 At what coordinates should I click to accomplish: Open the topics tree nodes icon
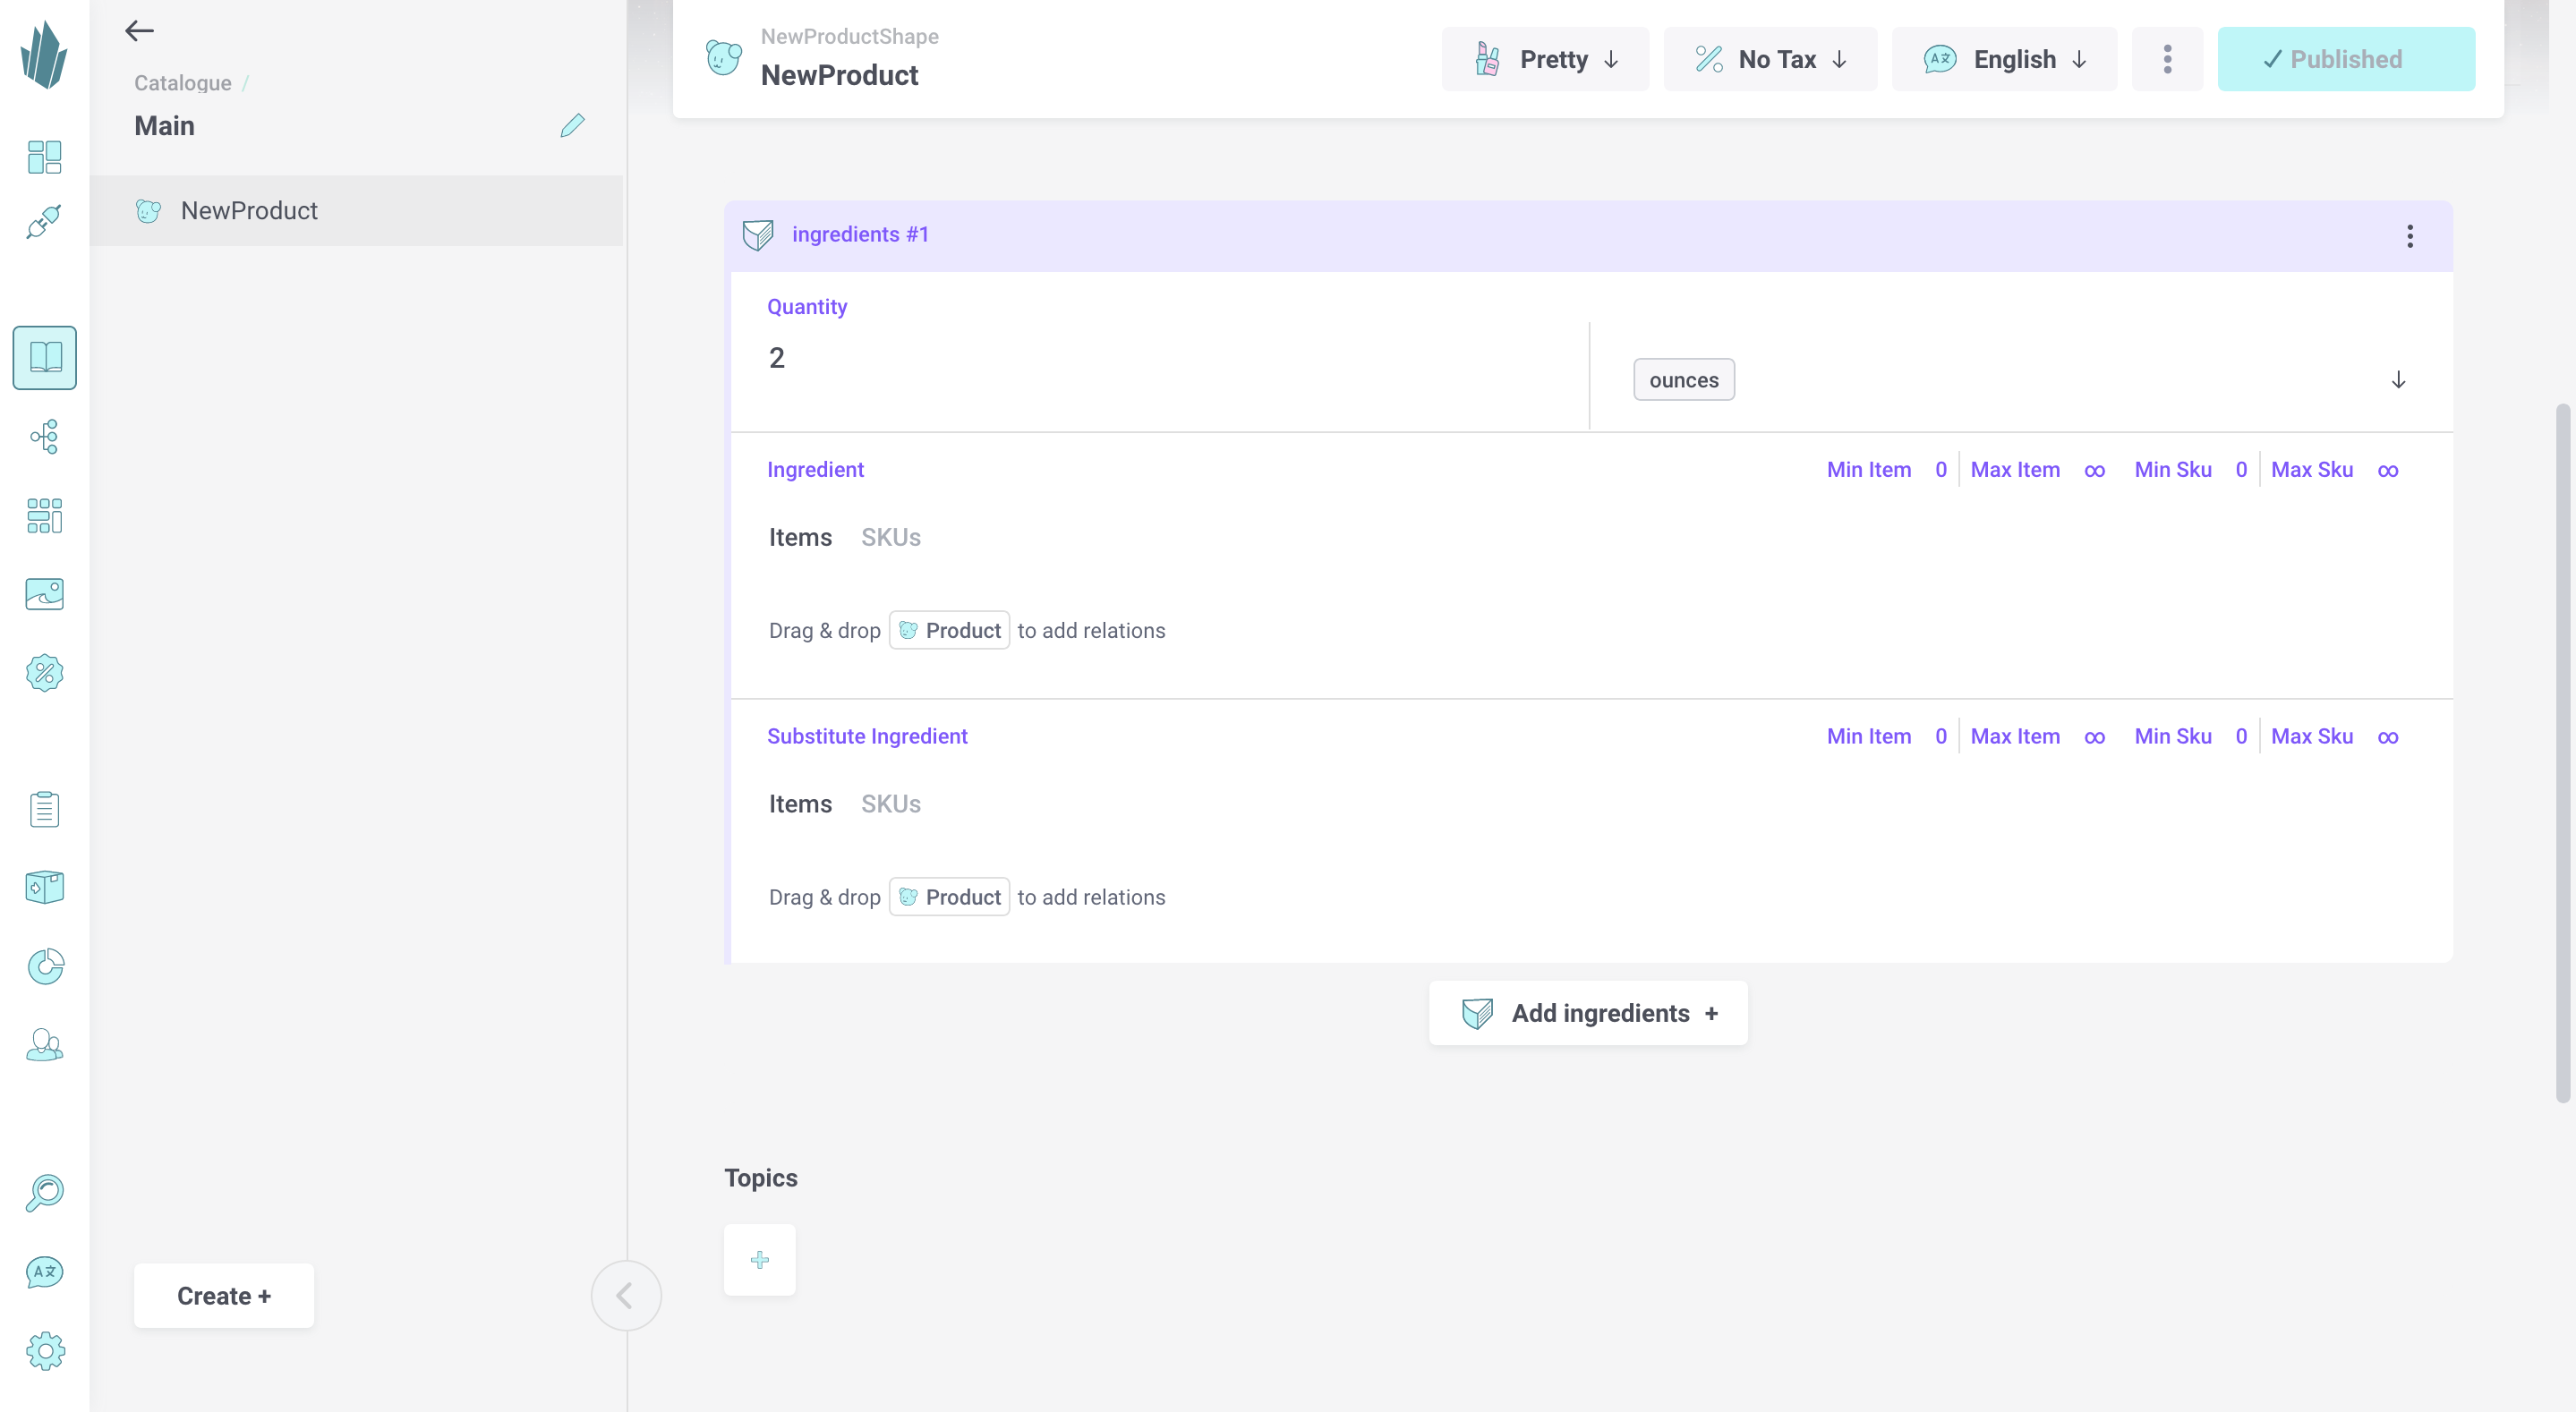pyautogui.click(x=44, y=436)
